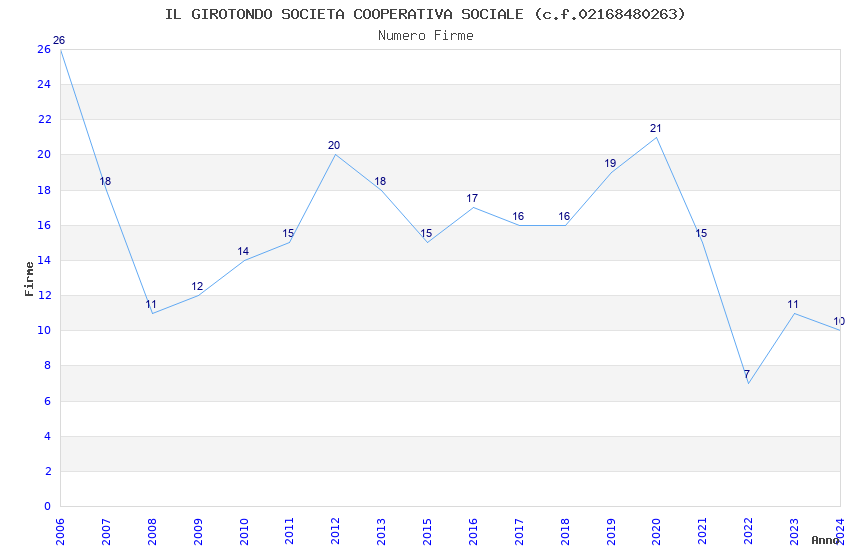
Task: Select the 2016 data label 17
Action: point(472,198)
